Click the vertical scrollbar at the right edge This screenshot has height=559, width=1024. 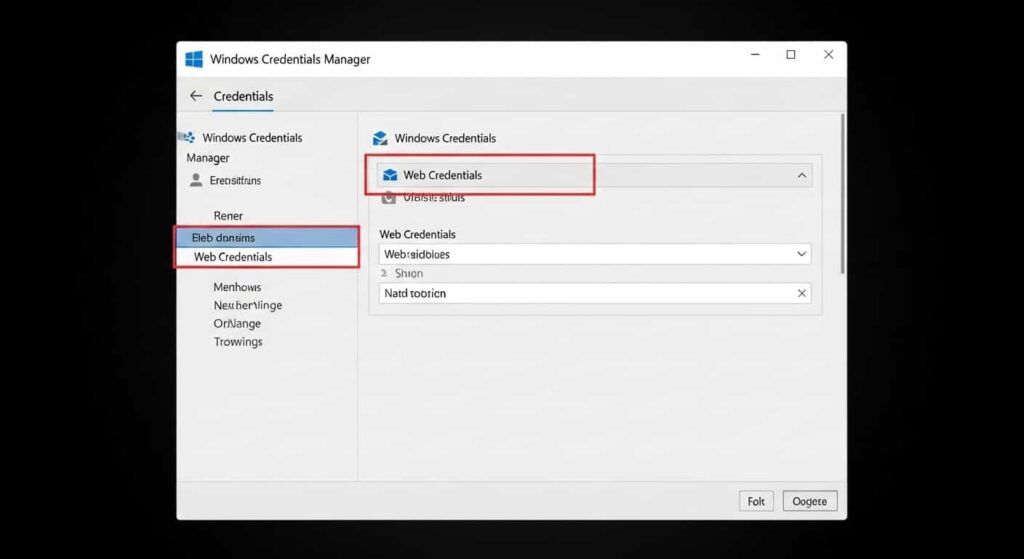click(842, 194)
